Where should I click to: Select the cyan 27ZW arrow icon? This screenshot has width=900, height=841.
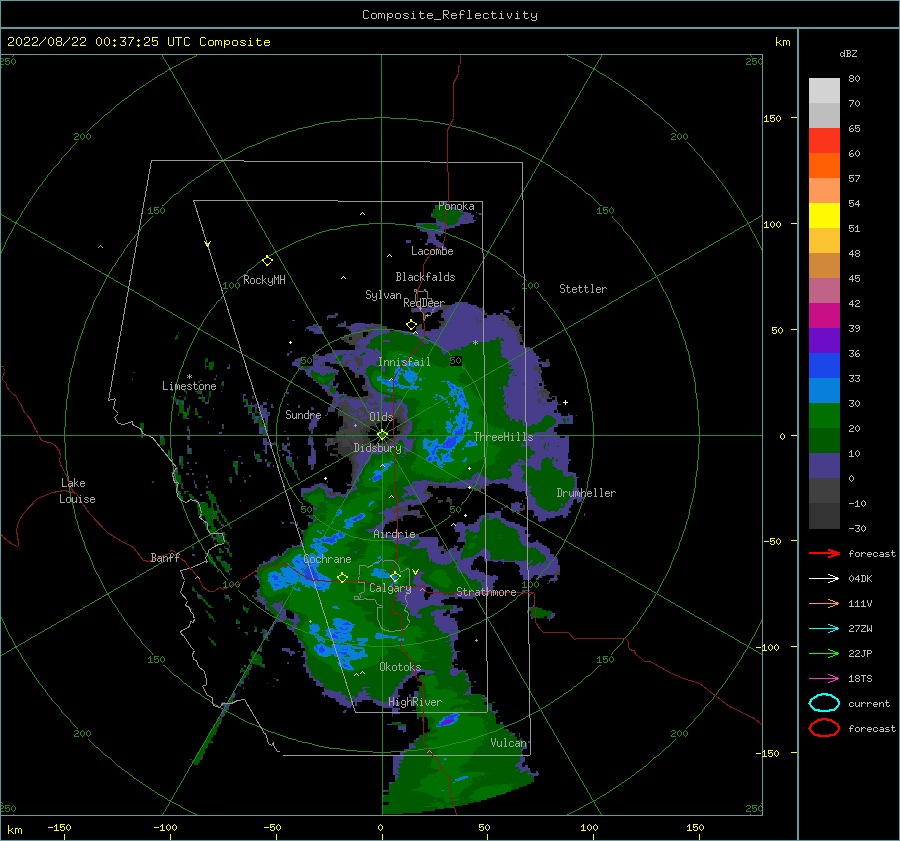824,628
